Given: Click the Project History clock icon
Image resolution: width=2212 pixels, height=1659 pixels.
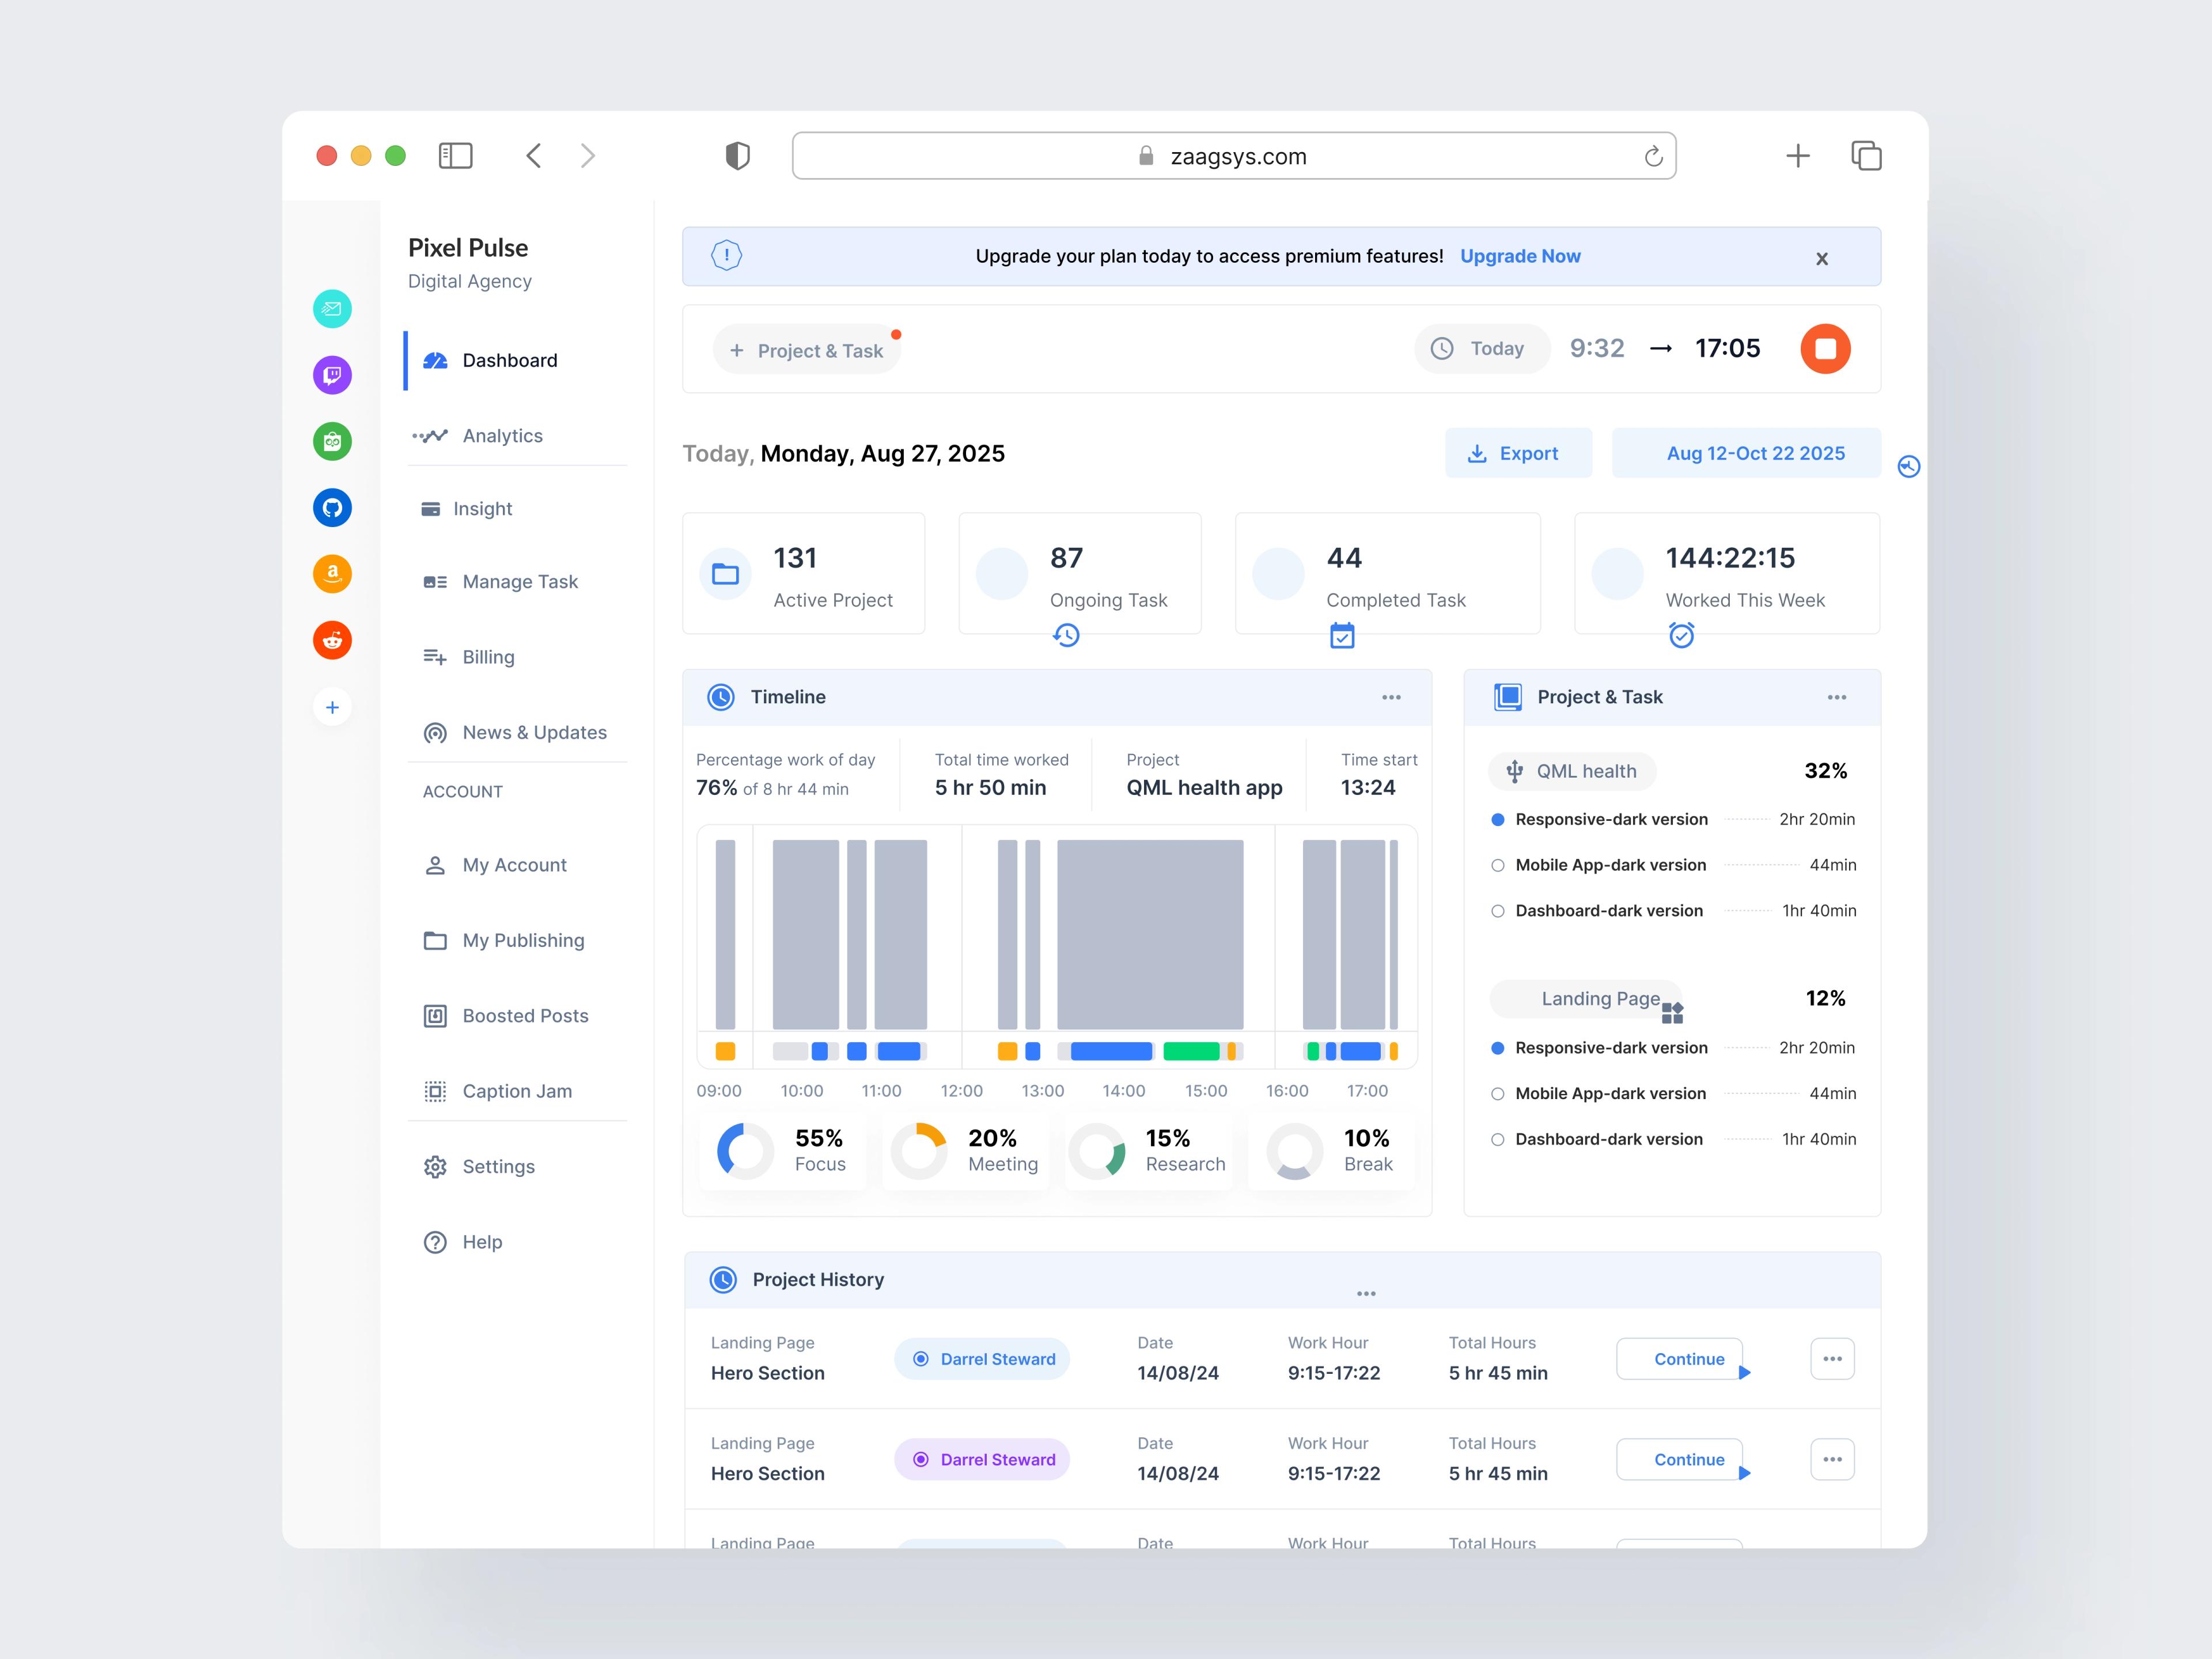Looking at the screenshot, I should click(723, 1279).
